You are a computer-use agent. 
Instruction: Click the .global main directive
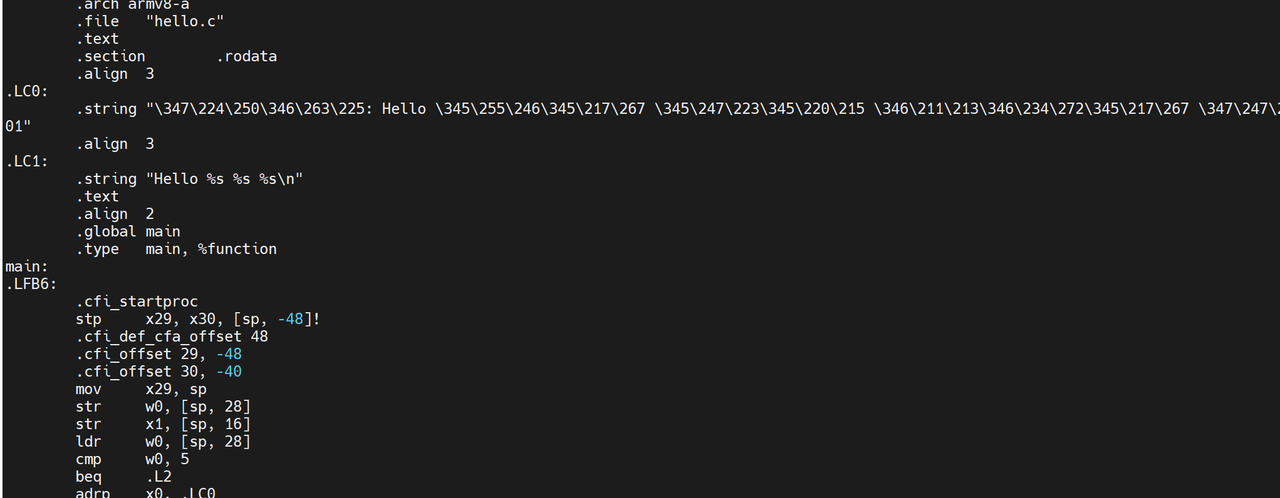coord(128,231)
